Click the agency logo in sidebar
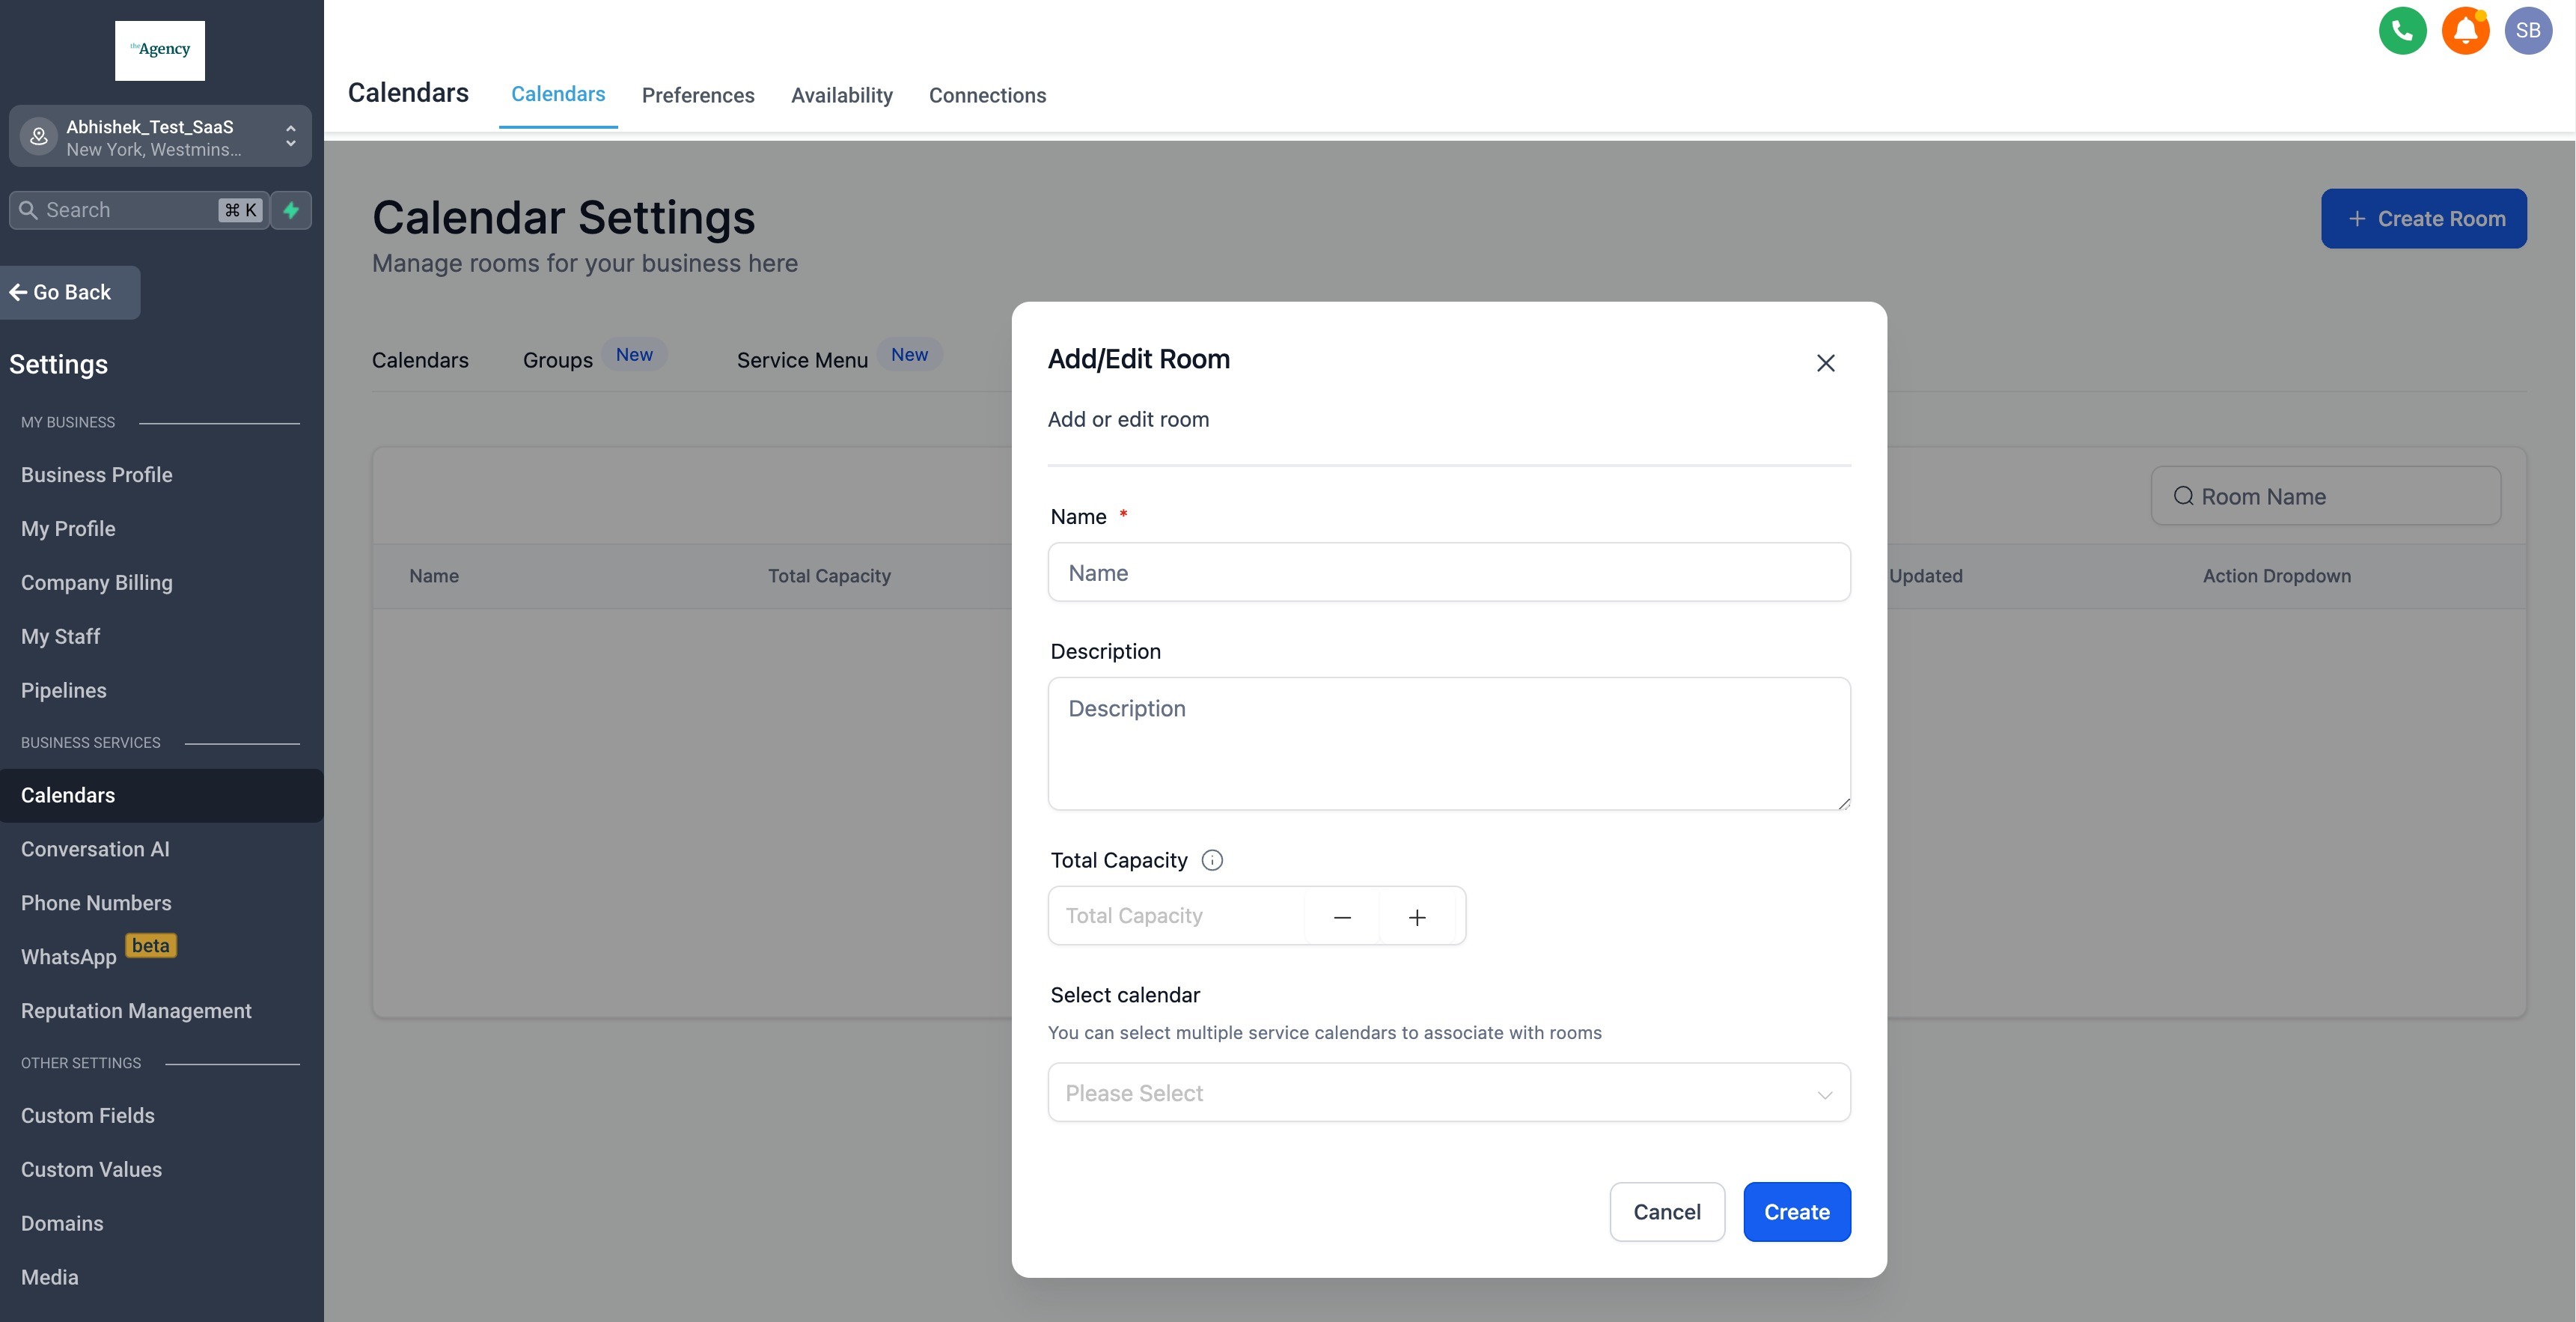Screen dimensions: 2576x1322 pyautogui.click(x=160, y=50)
